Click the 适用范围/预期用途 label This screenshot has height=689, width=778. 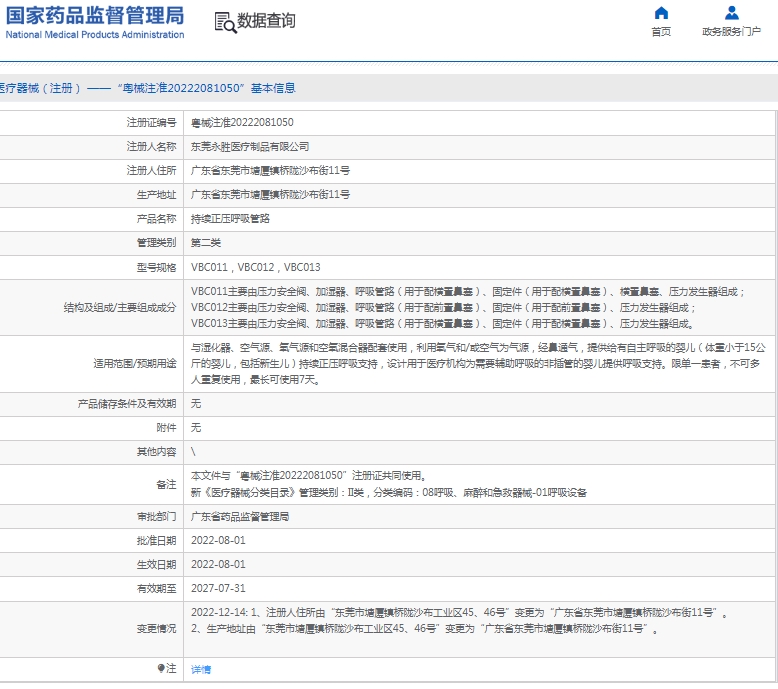pos(134,364)
